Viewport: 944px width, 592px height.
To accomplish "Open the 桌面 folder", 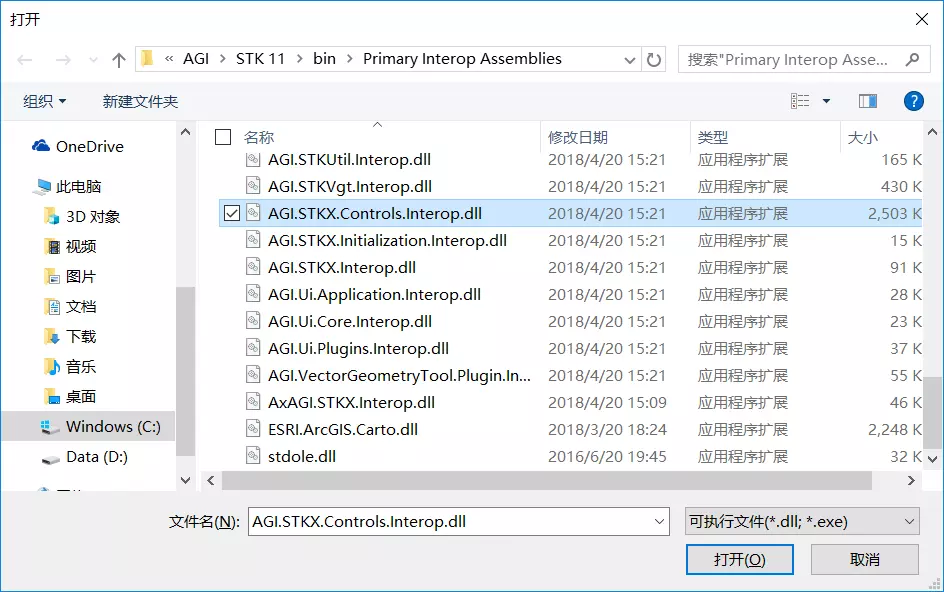I will (x=70, y=397).
